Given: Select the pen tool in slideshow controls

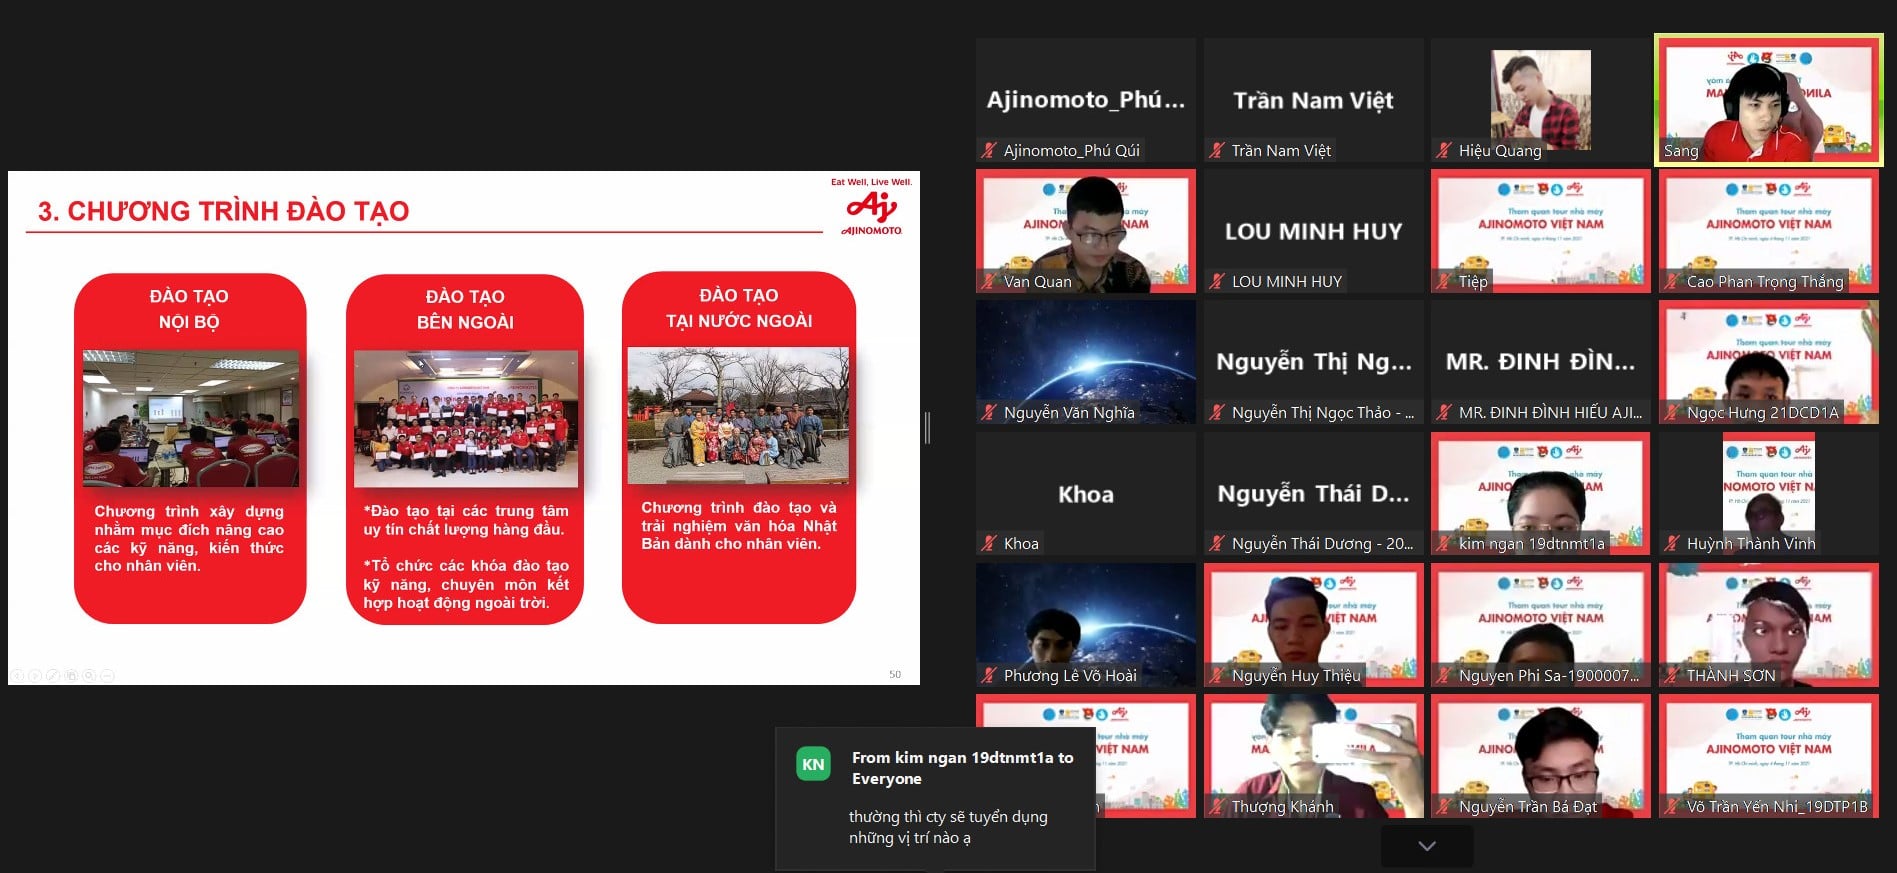Looking at the screenshot, I should tap(53, 676).
